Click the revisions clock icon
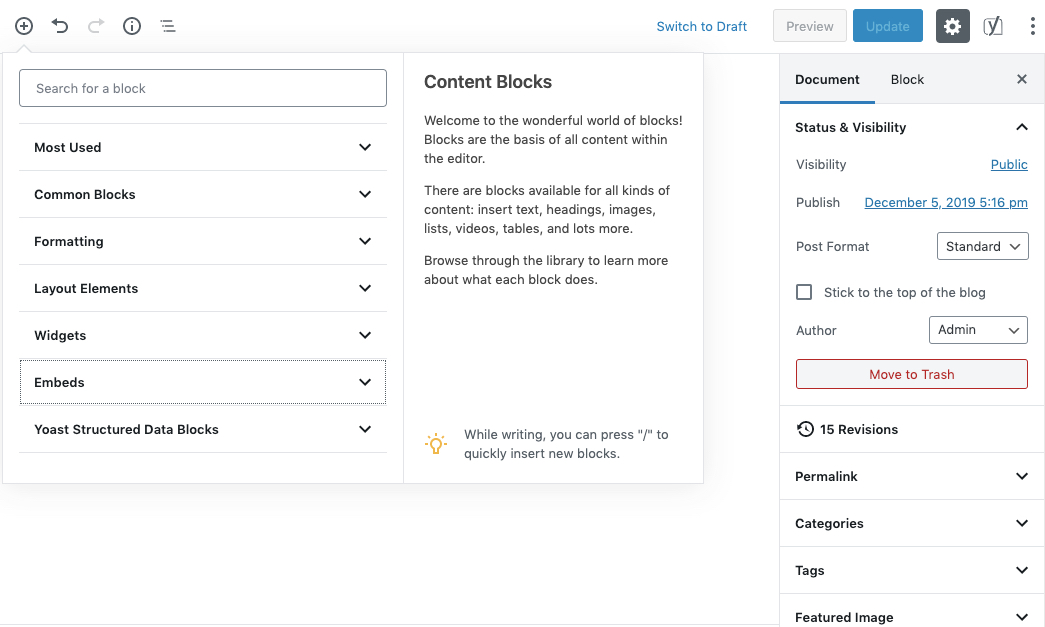 pos(805,429)
